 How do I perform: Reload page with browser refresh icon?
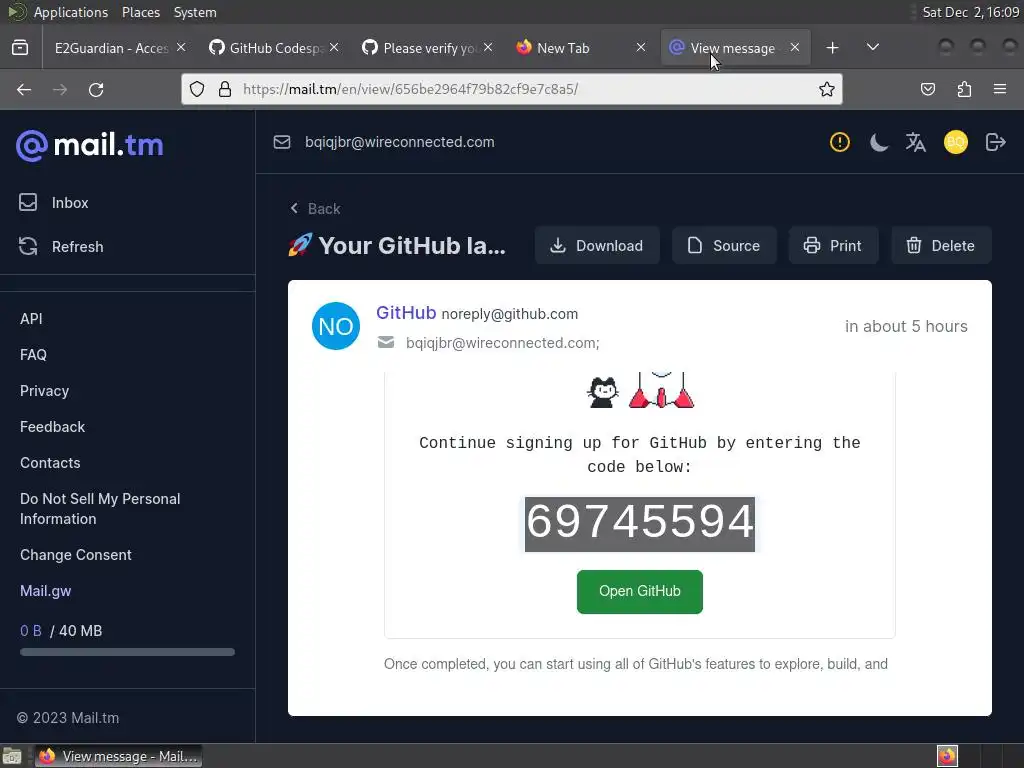point(96,89)
